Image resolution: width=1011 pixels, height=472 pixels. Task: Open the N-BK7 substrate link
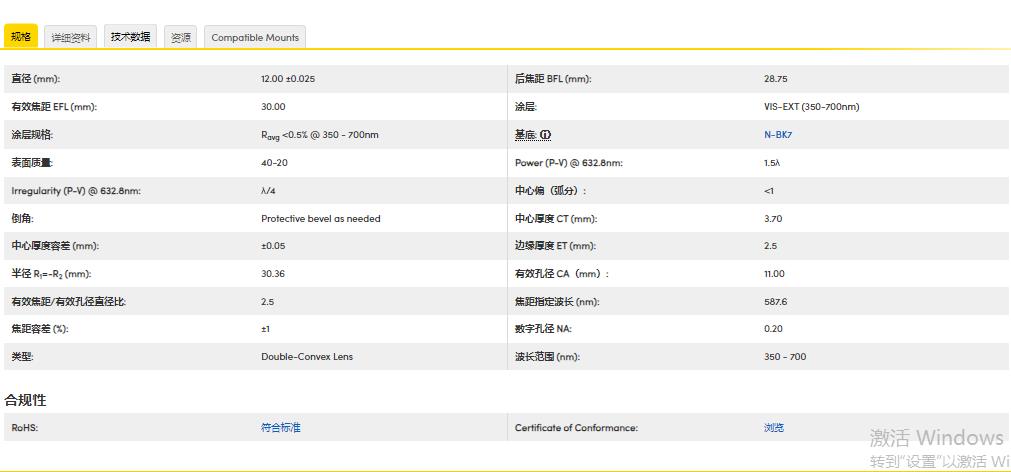778,135
